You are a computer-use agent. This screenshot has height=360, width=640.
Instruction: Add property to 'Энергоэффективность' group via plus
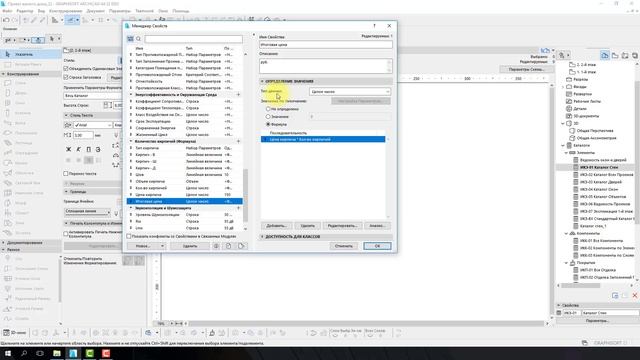click(x=238, y=94)
